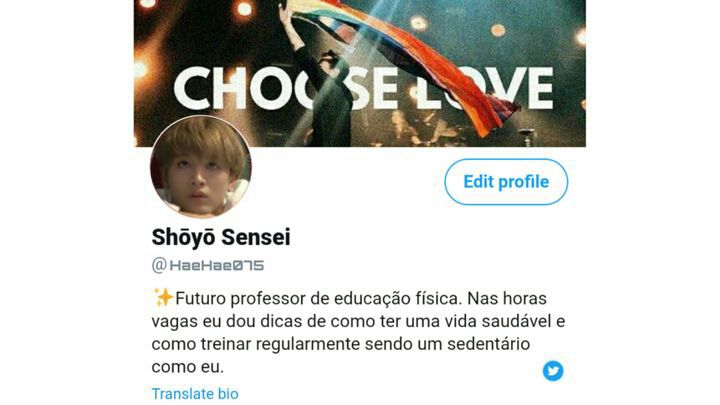Viewport: 720px width, 405px height.
Task: Click the bio's last line "como eu."
Action: [188, 367]
